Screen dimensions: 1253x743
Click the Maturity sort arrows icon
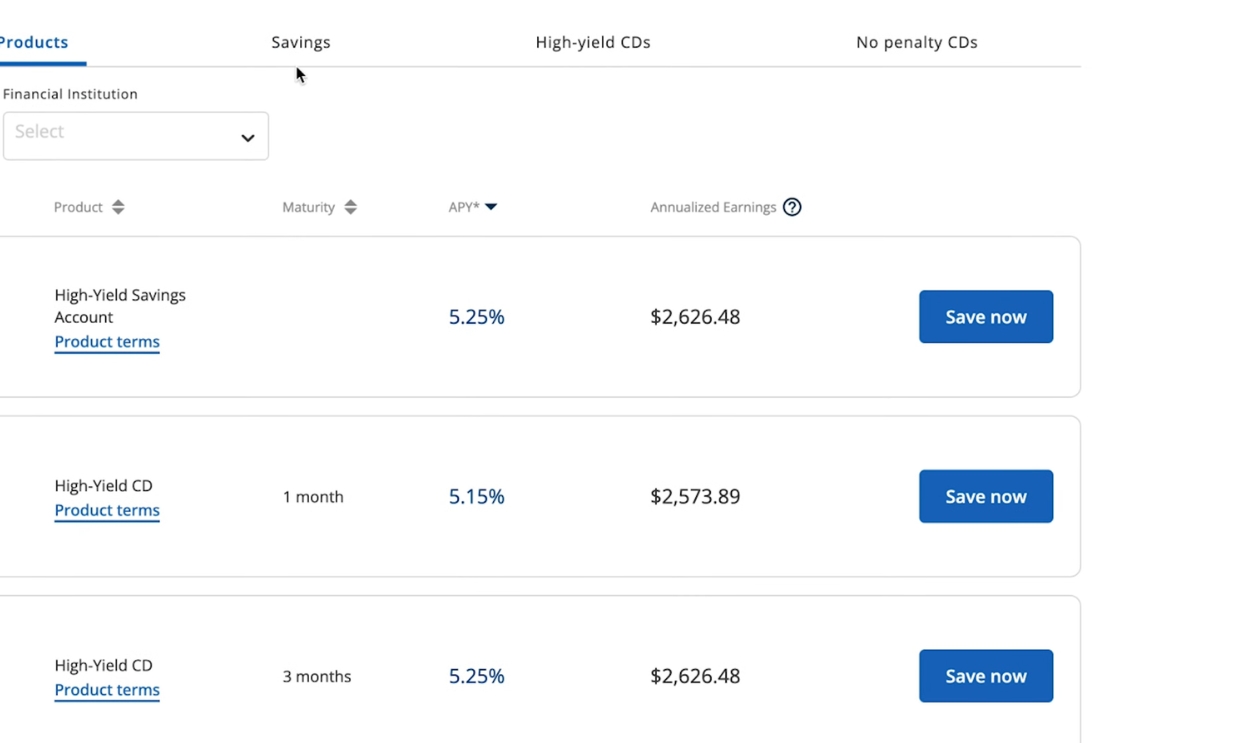point(350,207)
